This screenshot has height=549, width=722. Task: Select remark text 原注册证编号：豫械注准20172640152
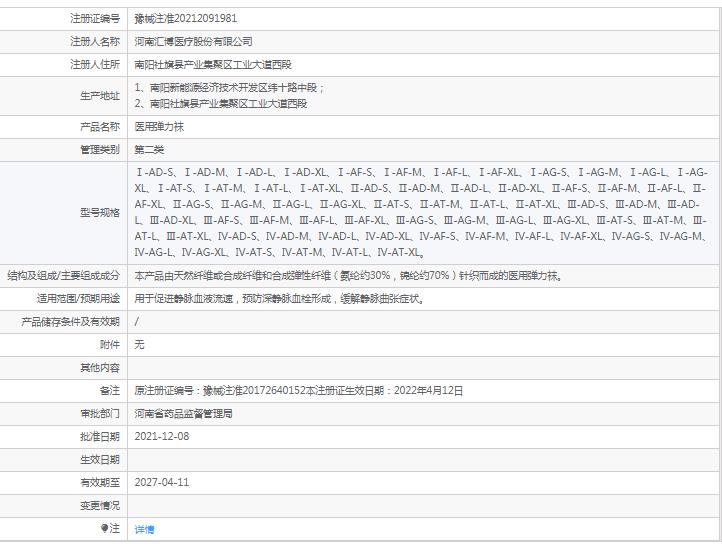coord(220,391)
